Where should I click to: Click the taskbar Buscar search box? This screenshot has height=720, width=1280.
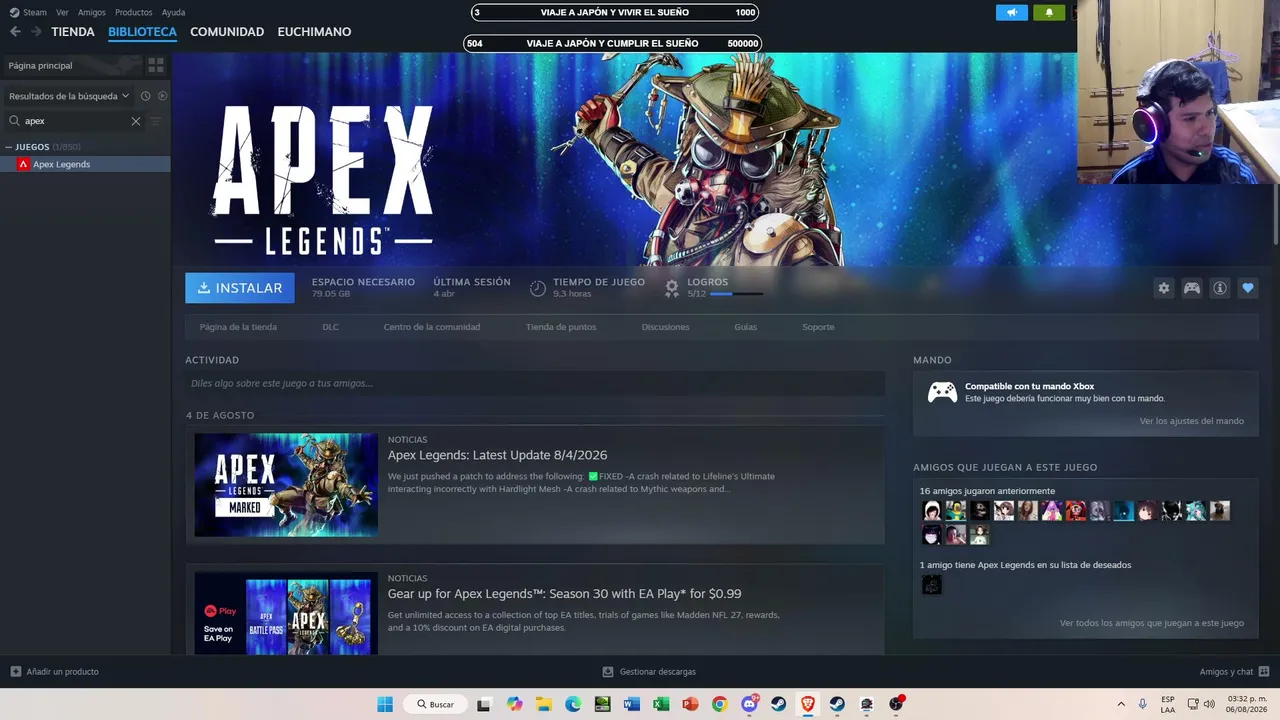pyautogui.click(x=436, y=704)
